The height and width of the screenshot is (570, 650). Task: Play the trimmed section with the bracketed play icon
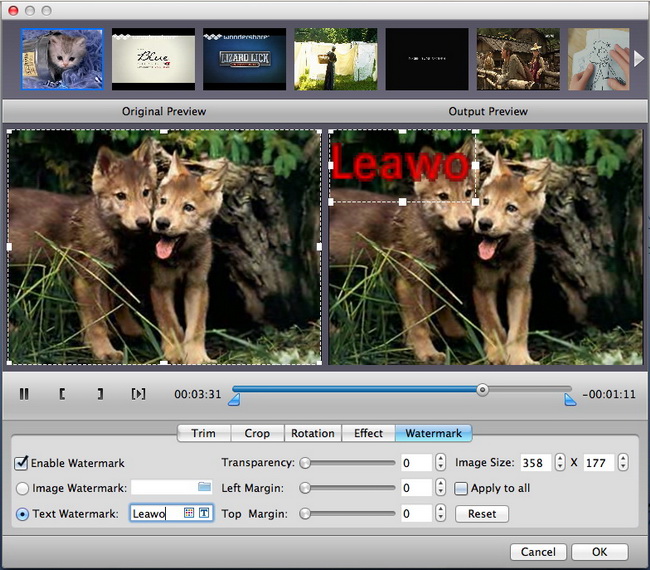pyautogui.click(x=138, y=394)
